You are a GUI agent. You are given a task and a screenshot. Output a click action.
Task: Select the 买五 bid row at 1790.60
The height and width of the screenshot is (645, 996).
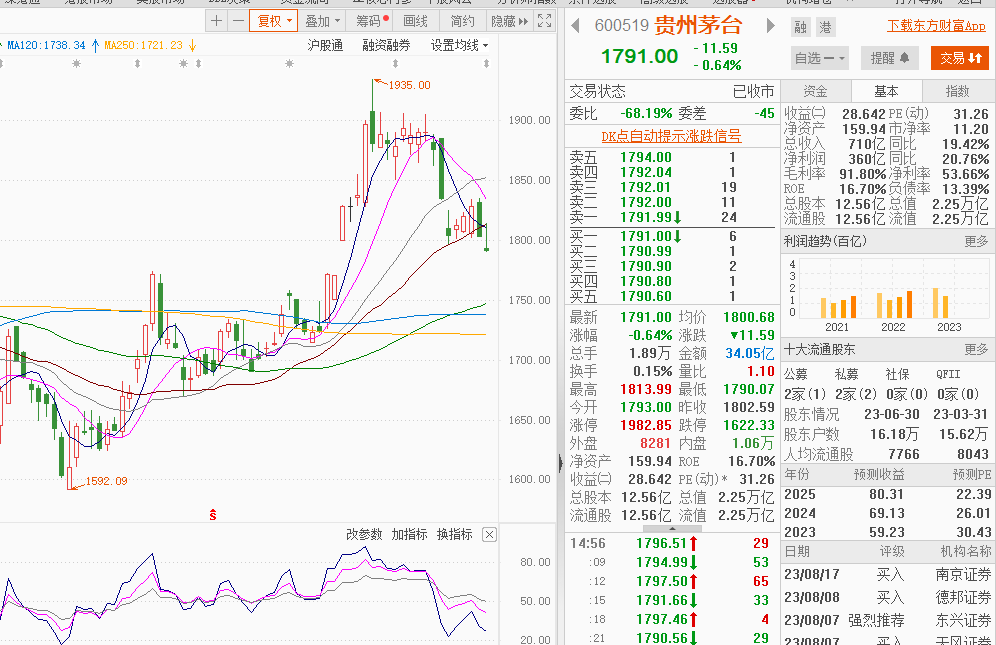(671, 296)
